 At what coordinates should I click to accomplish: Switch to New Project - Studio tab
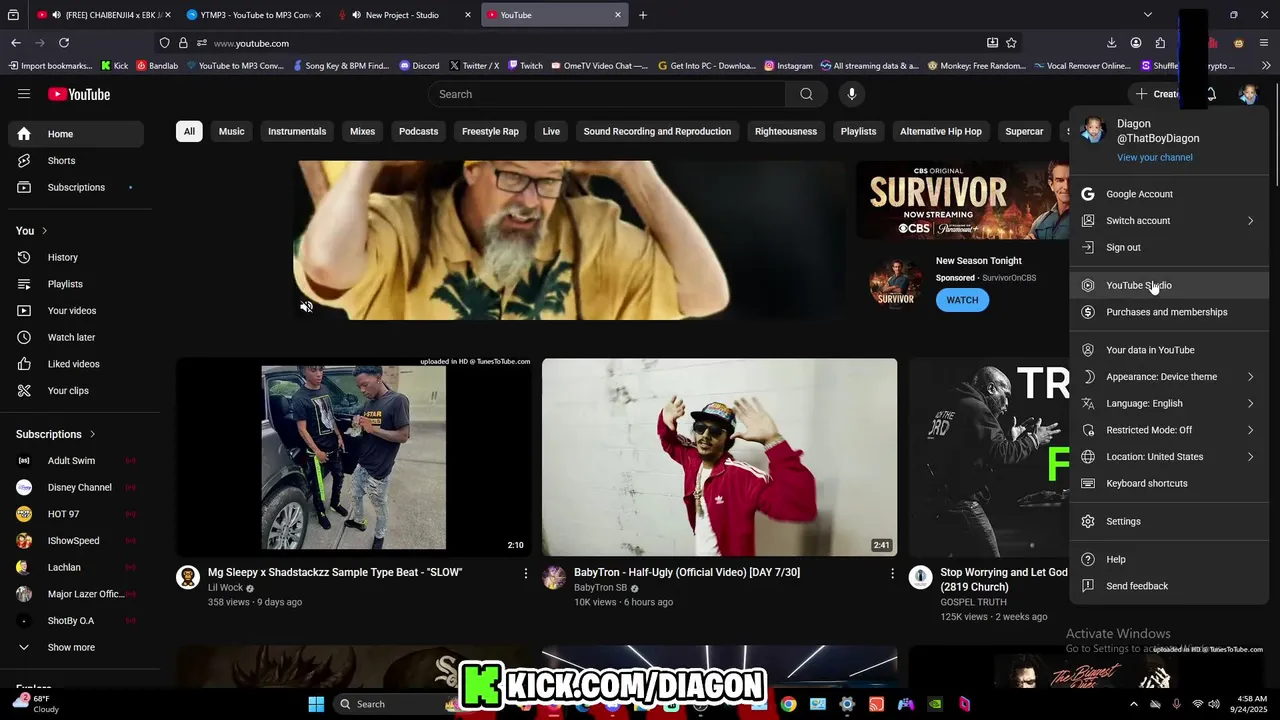[403, 15]
